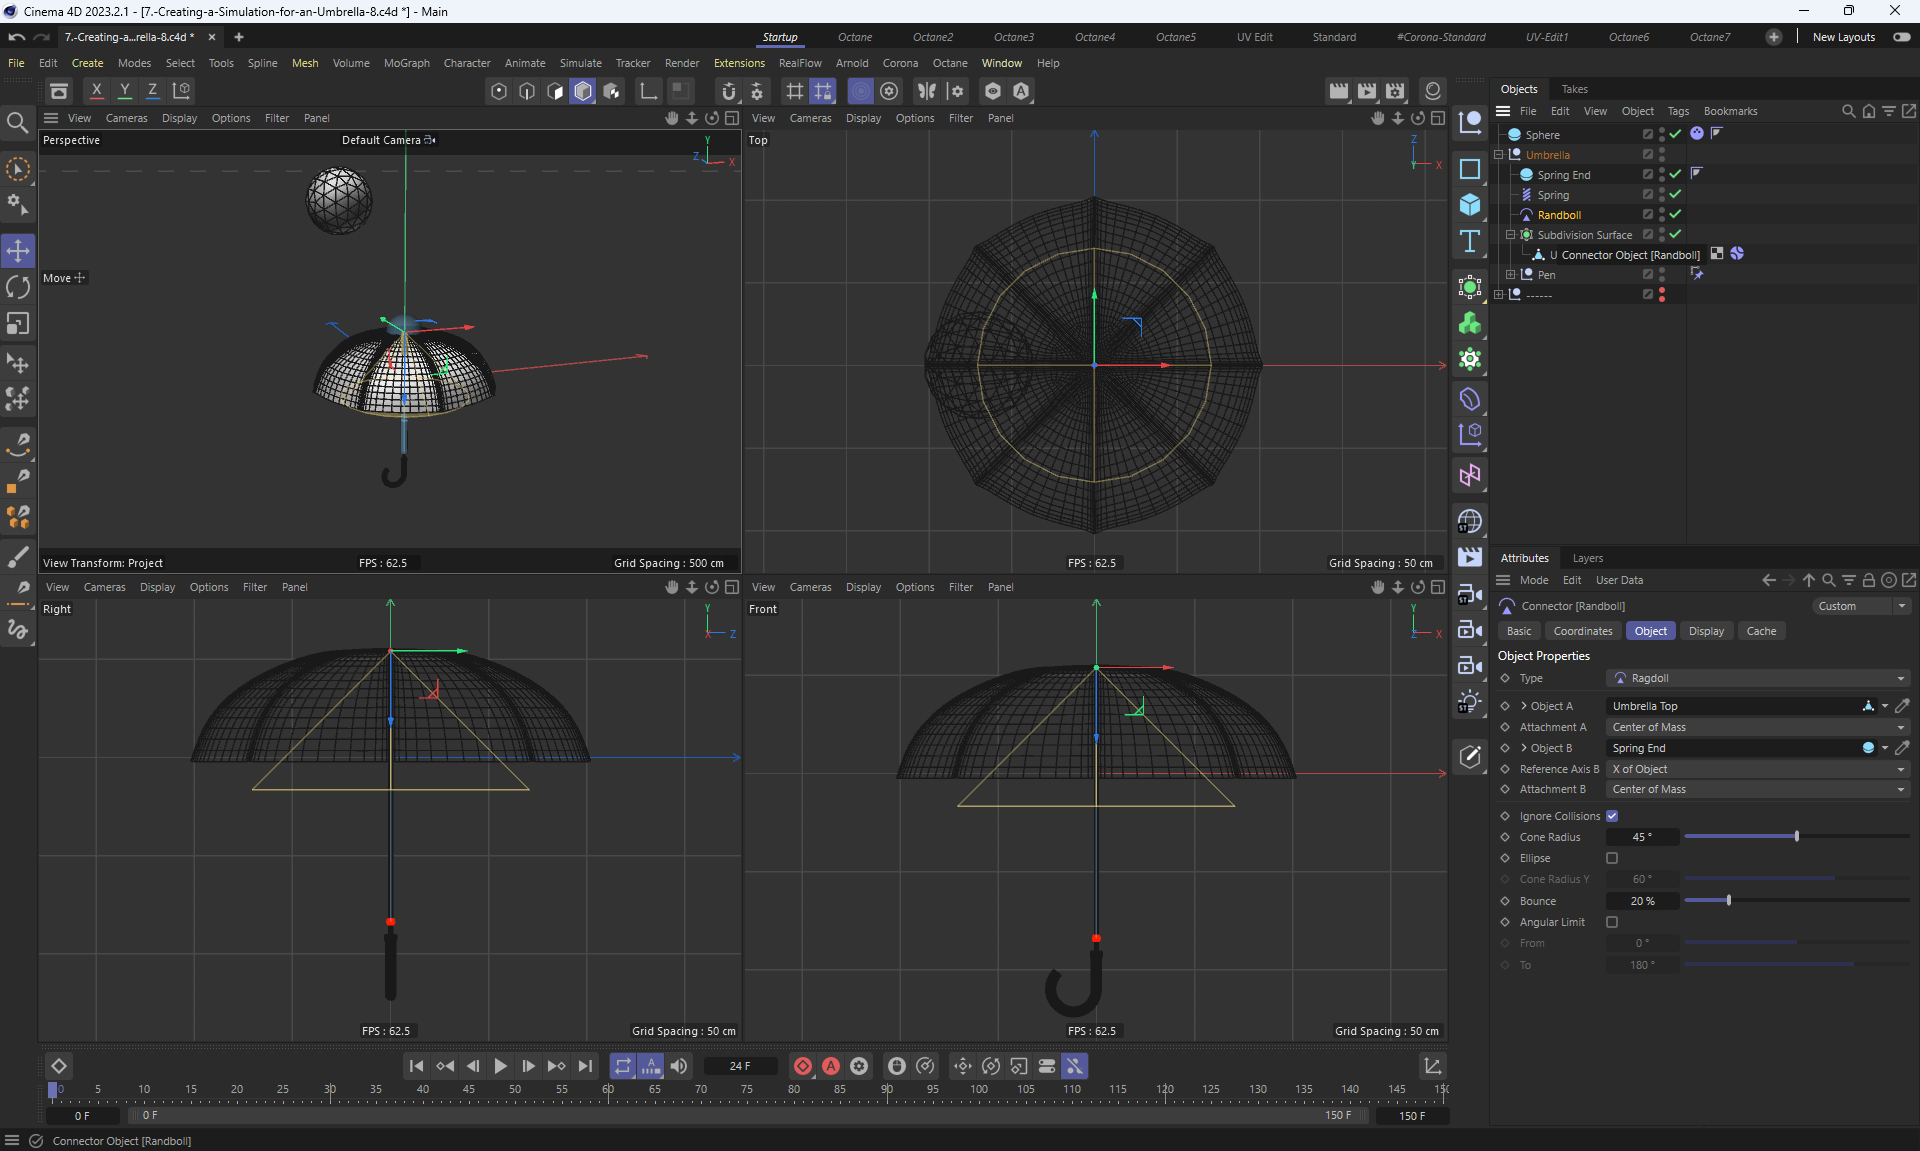Screen dimensions: 1920x1151
Task: Open the Reference Axis B dropdown
Action: click(x=1757, y=769)
